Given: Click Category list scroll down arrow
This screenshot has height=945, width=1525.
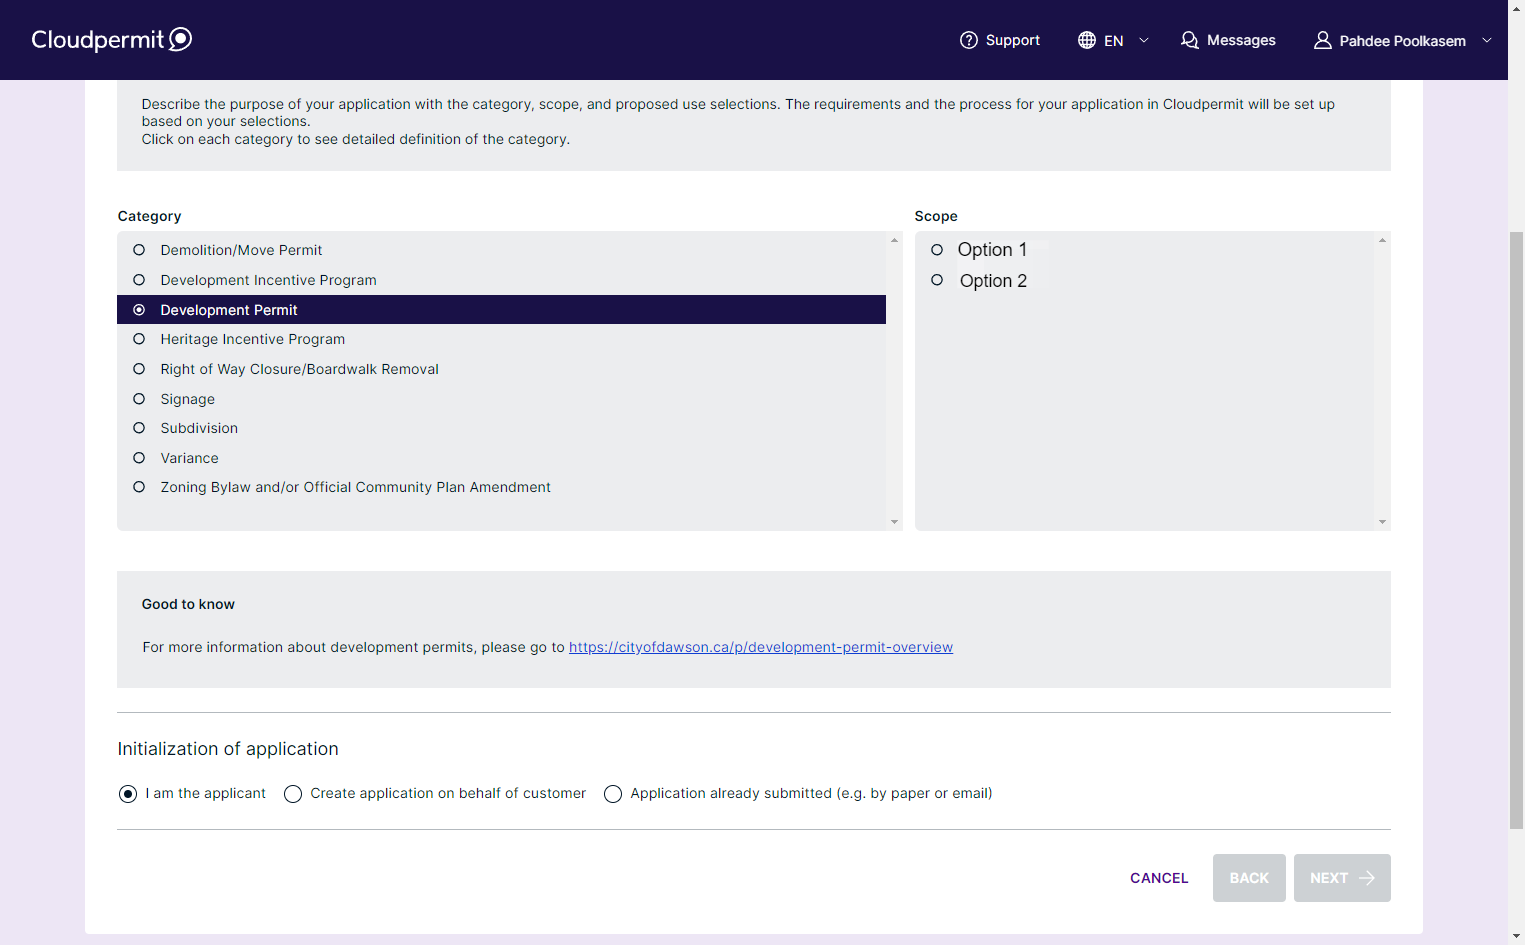Looking at the screenshot, I should coord(894,522).
